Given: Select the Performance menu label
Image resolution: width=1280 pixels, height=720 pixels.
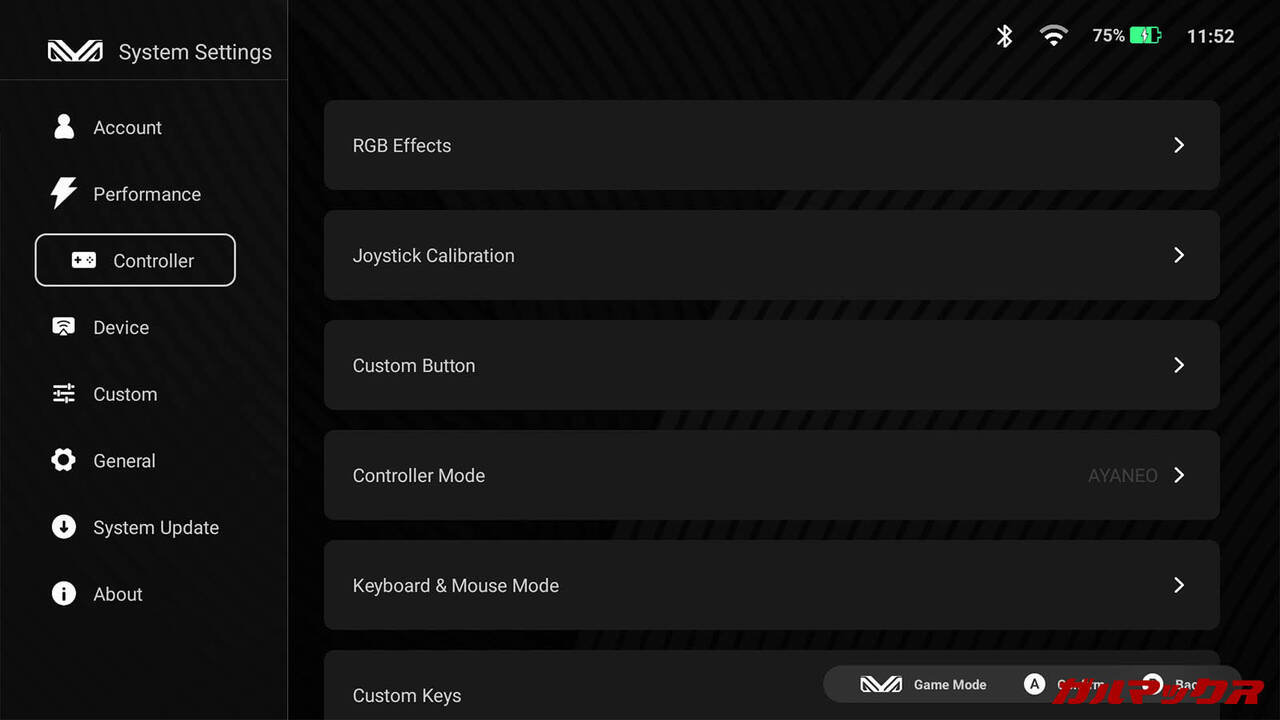Looking at the screenshot, I should 147,194.
